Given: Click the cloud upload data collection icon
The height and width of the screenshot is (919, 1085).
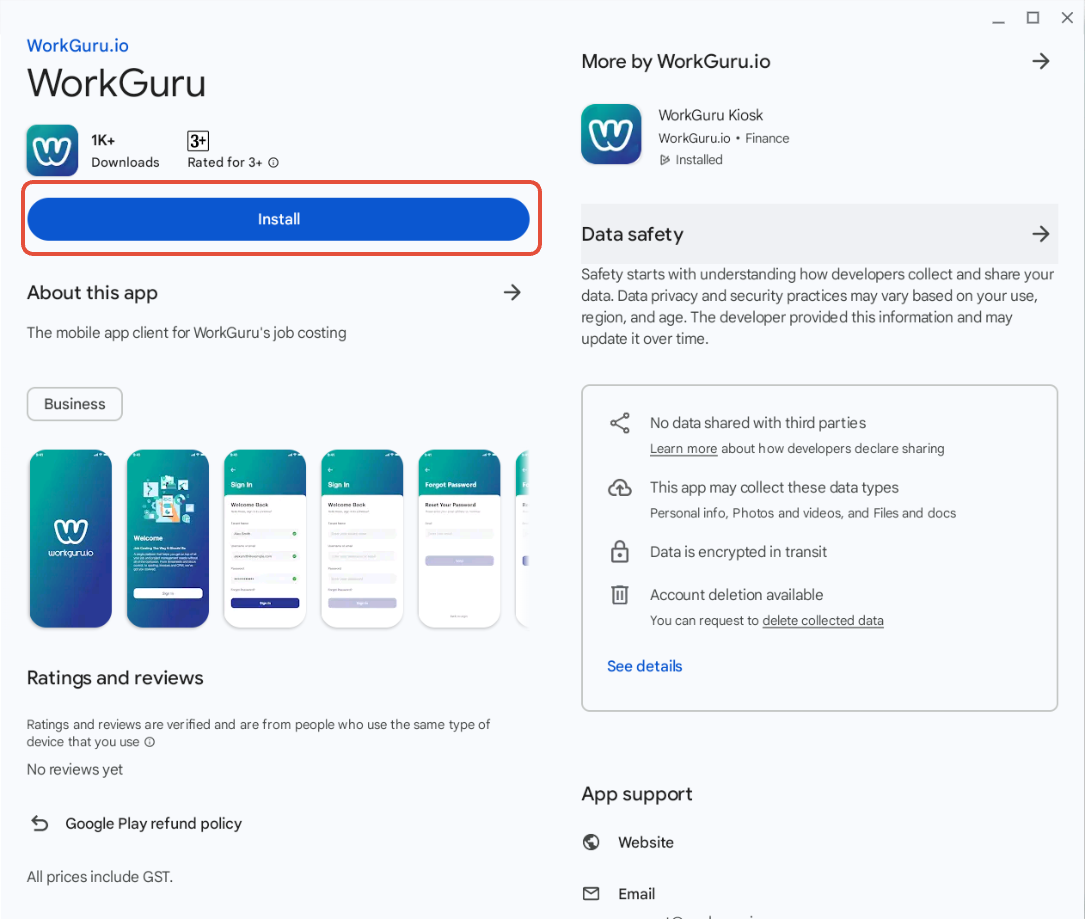Looking at the screenshot, I should click(619, 488).
